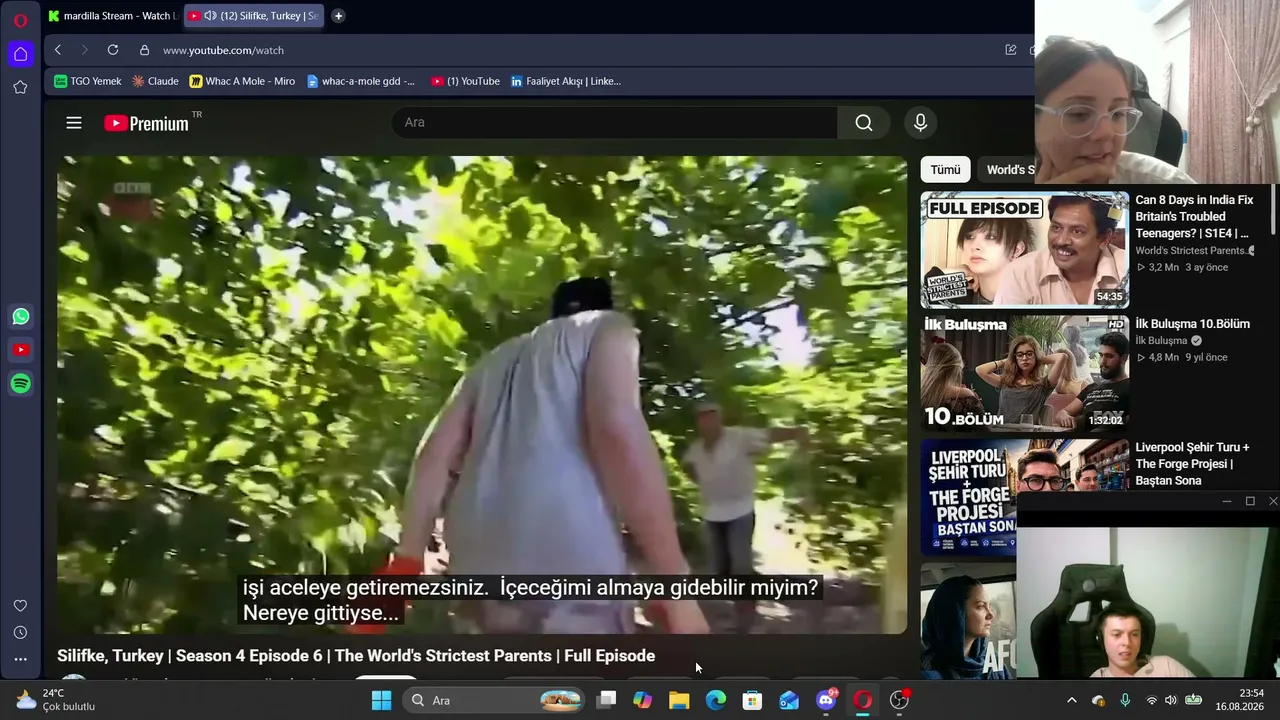1280x720 pixels.
Task: Open the Claude bookmark
Action: coord(155,81)
